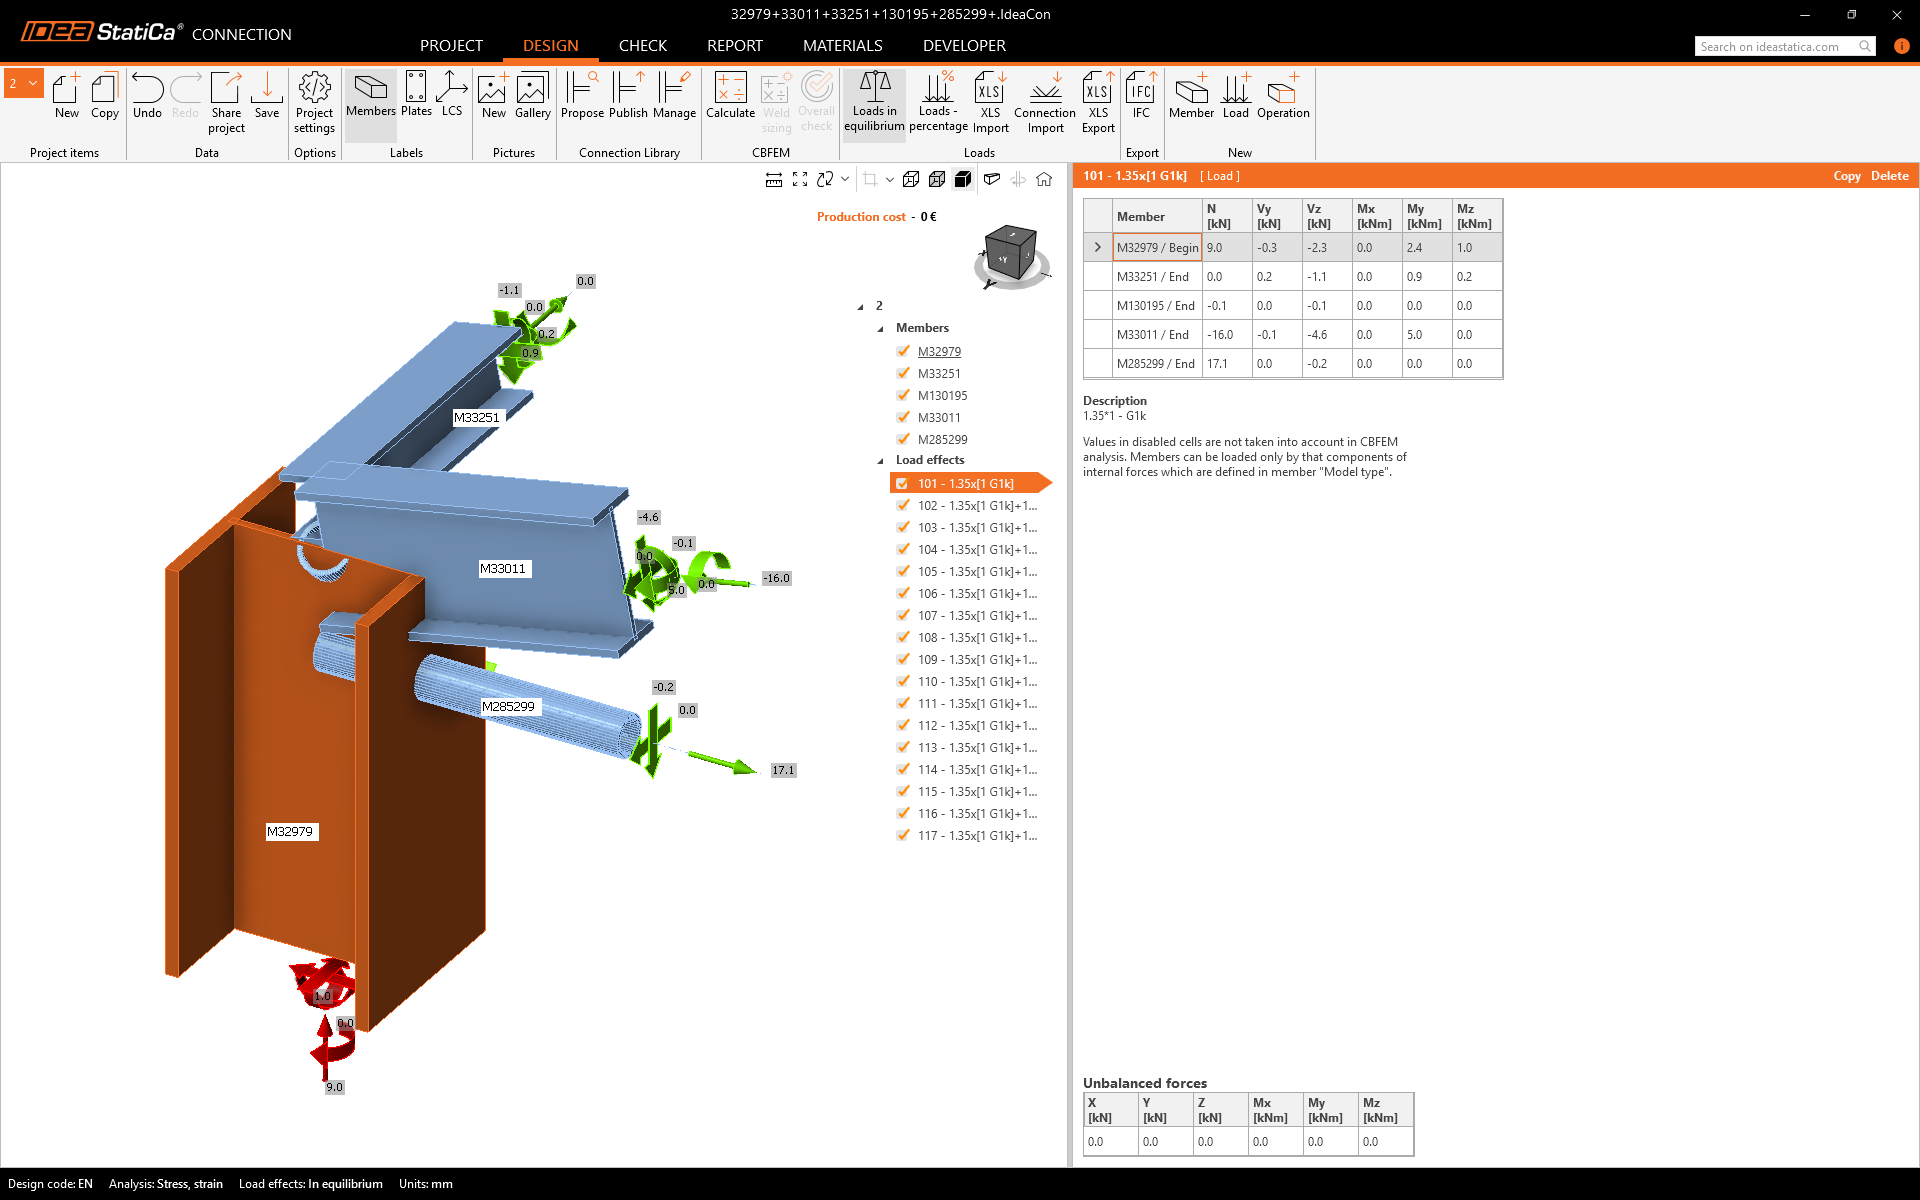The image size is (1920, 1200).
Task: Click Copy for load 101
Action: click(1846, 176)
